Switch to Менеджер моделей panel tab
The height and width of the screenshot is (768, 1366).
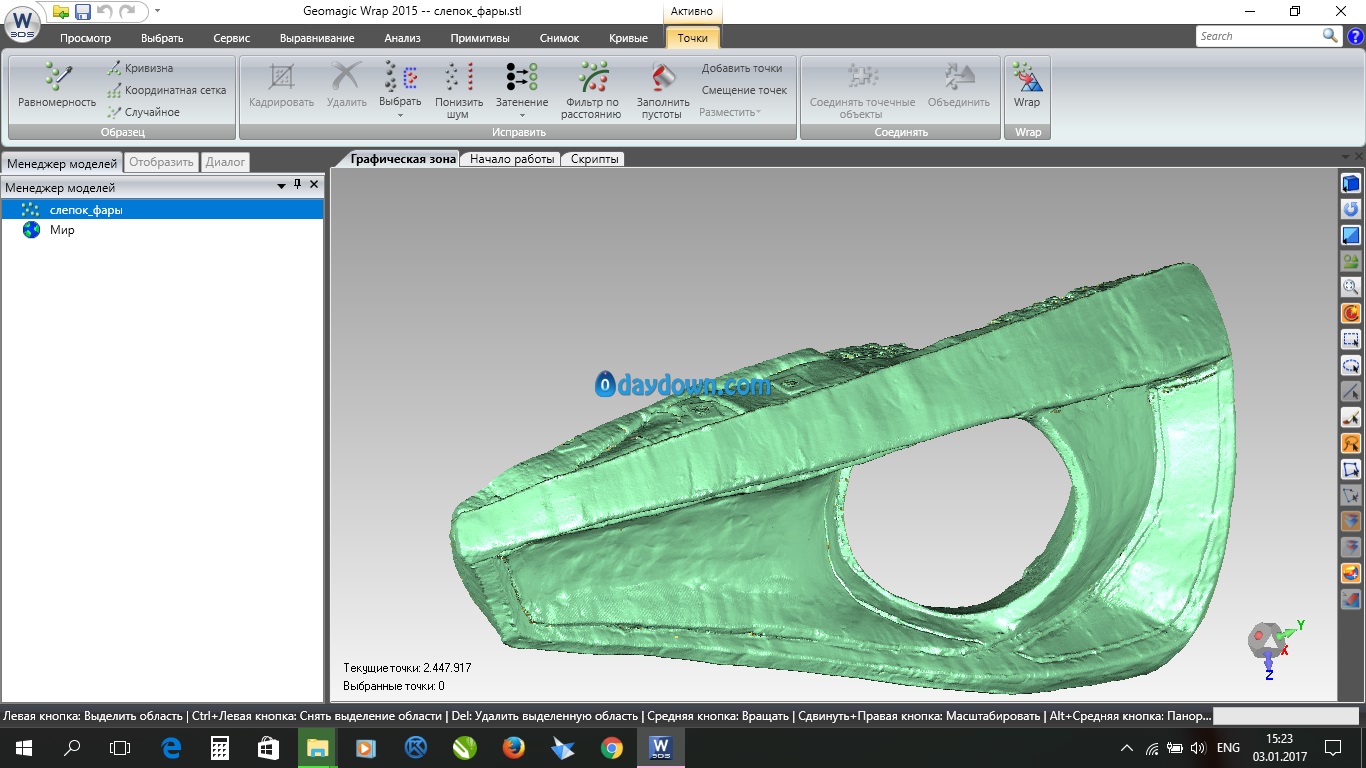[x=62, y=163]
